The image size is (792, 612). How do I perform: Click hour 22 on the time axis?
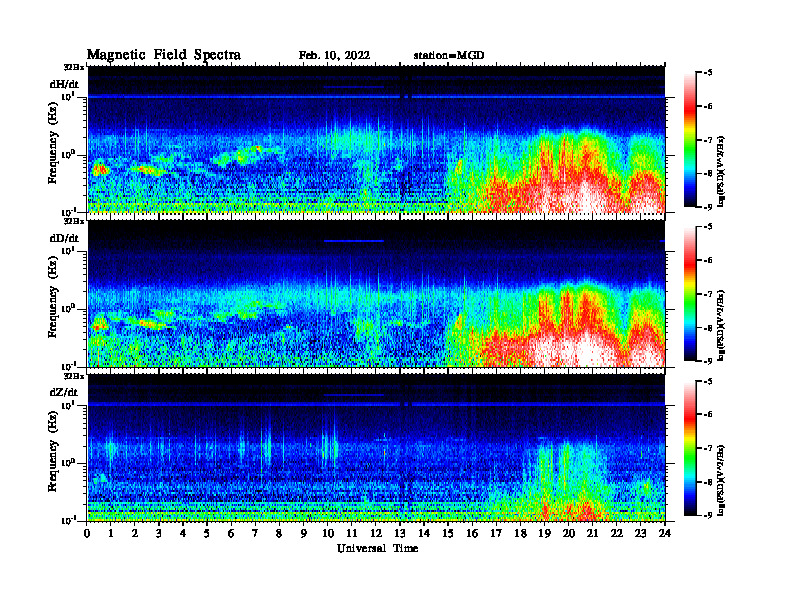(617, 533)
